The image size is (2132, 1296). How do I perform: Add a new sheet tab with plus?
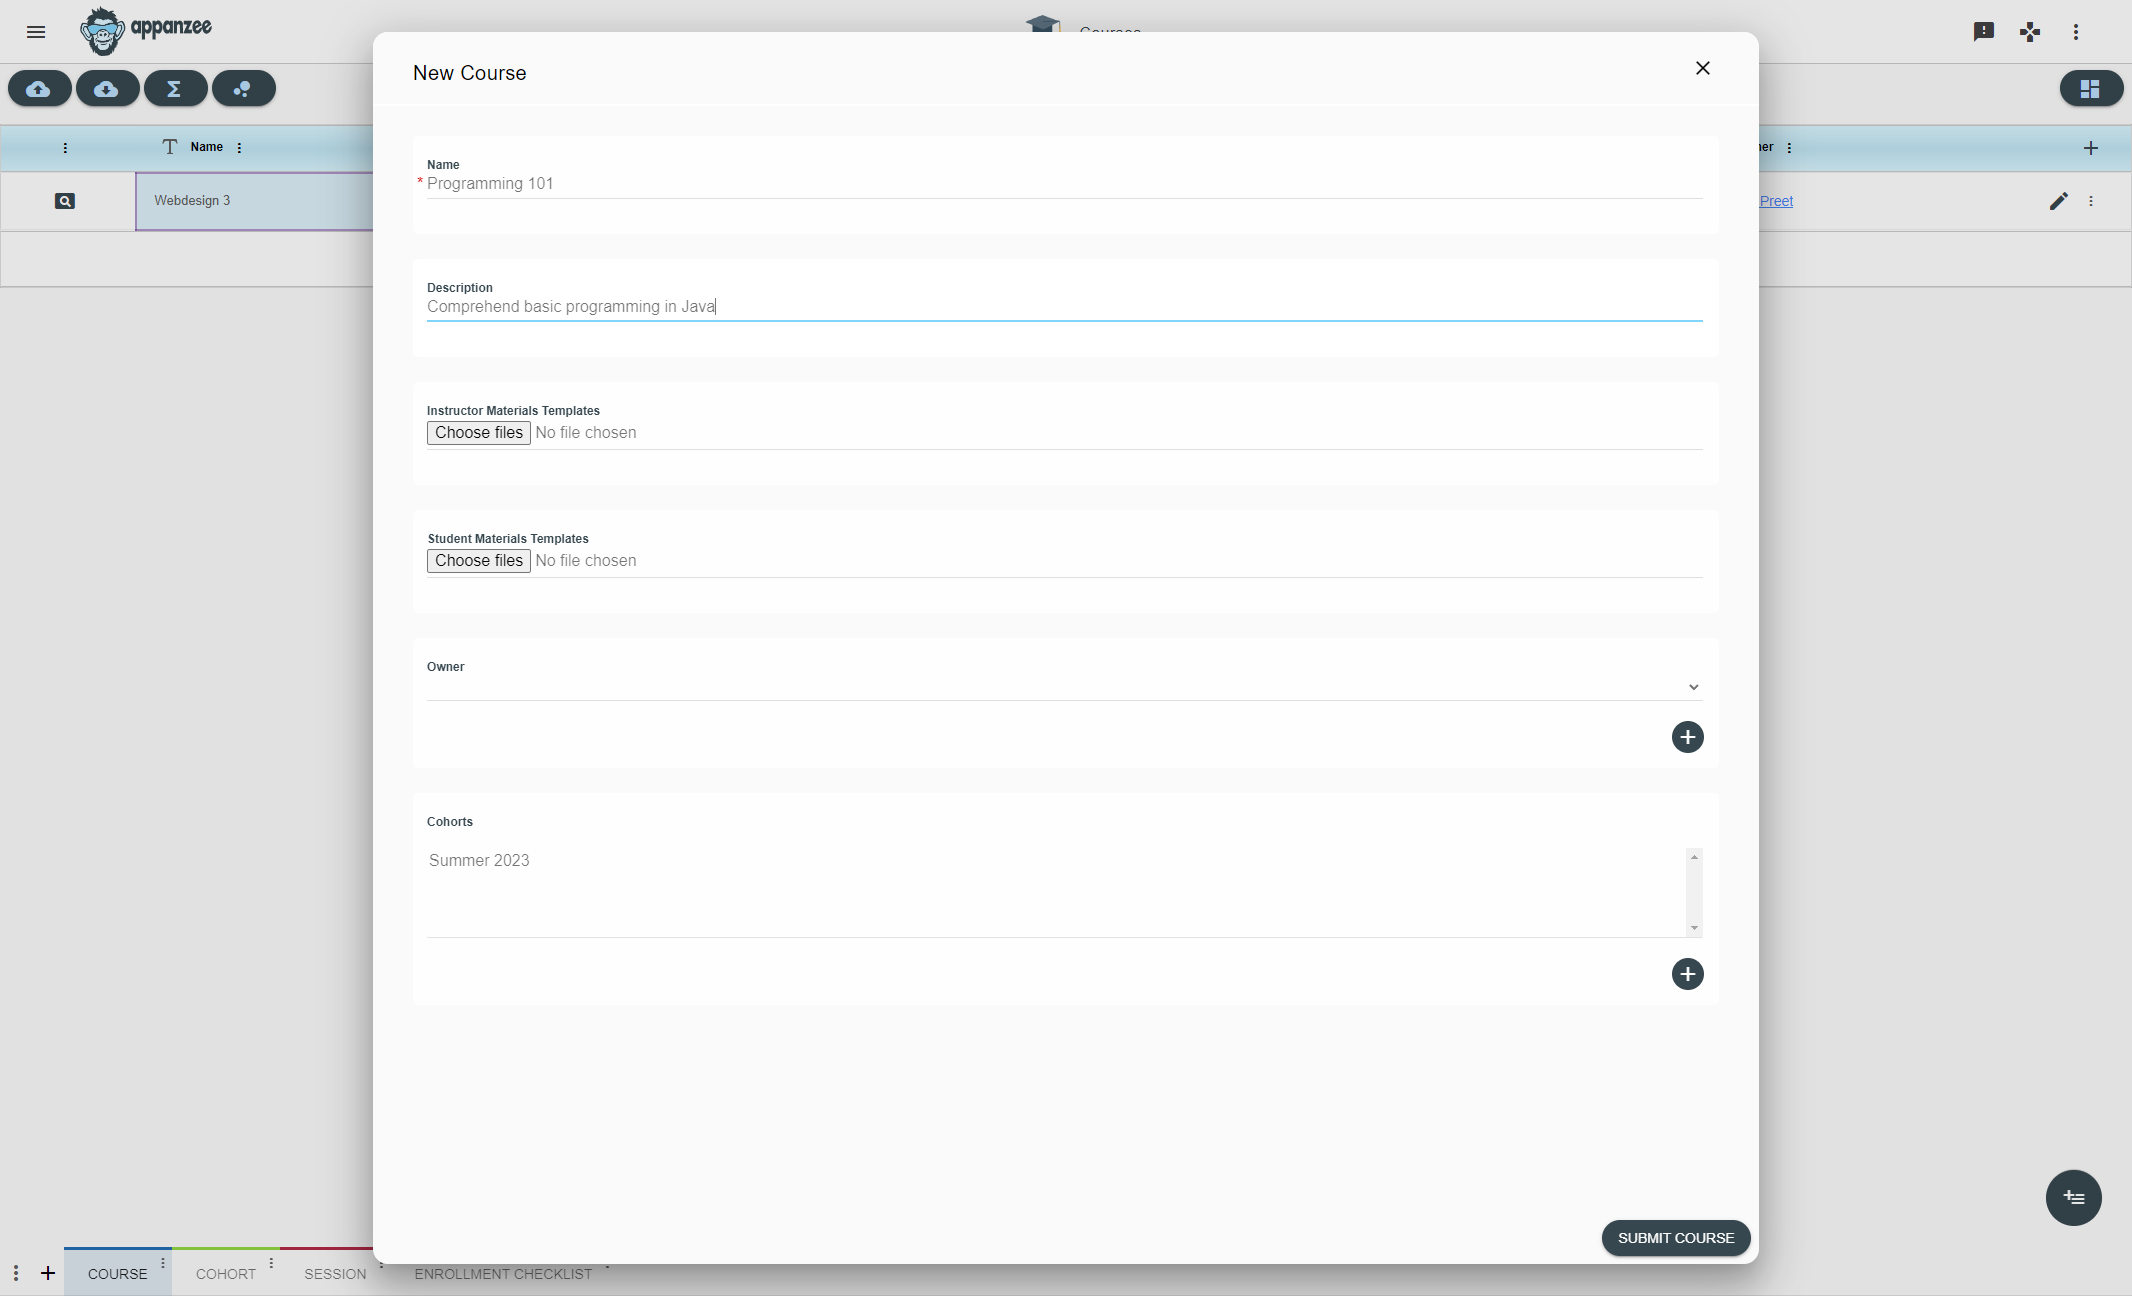click(48, 1273)
